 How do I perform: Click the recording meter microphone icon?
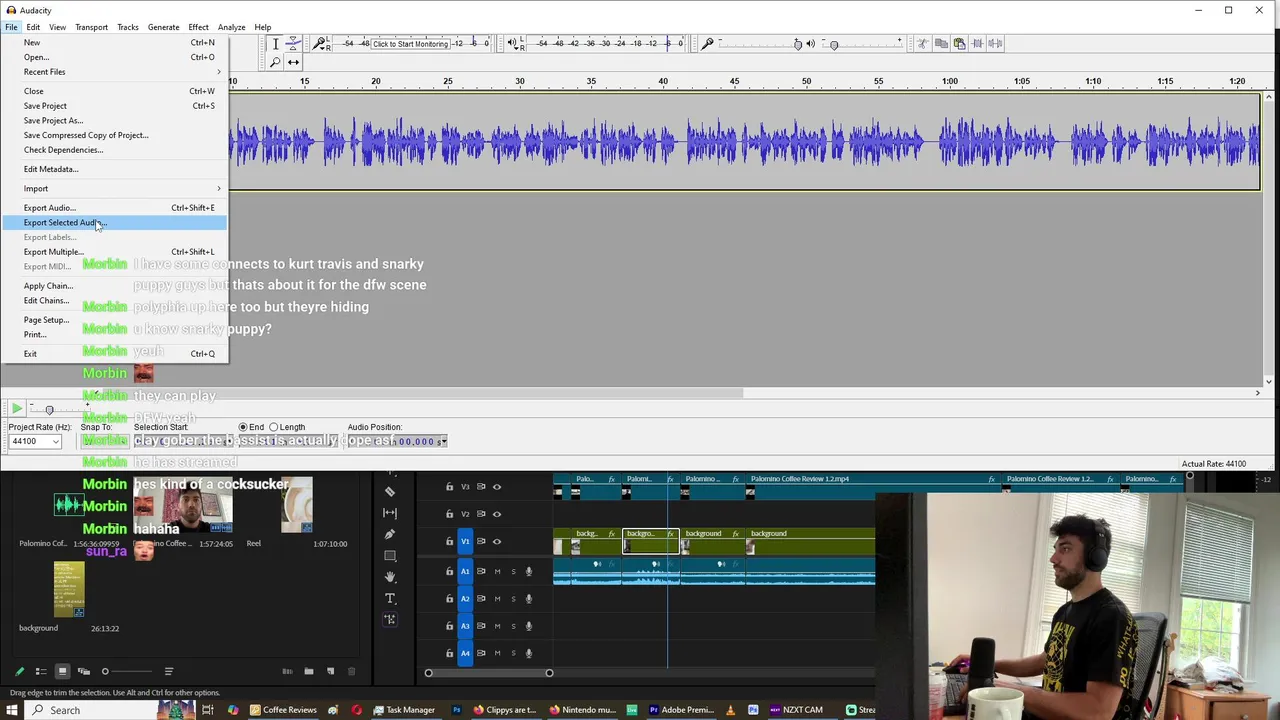pos(321,44)
